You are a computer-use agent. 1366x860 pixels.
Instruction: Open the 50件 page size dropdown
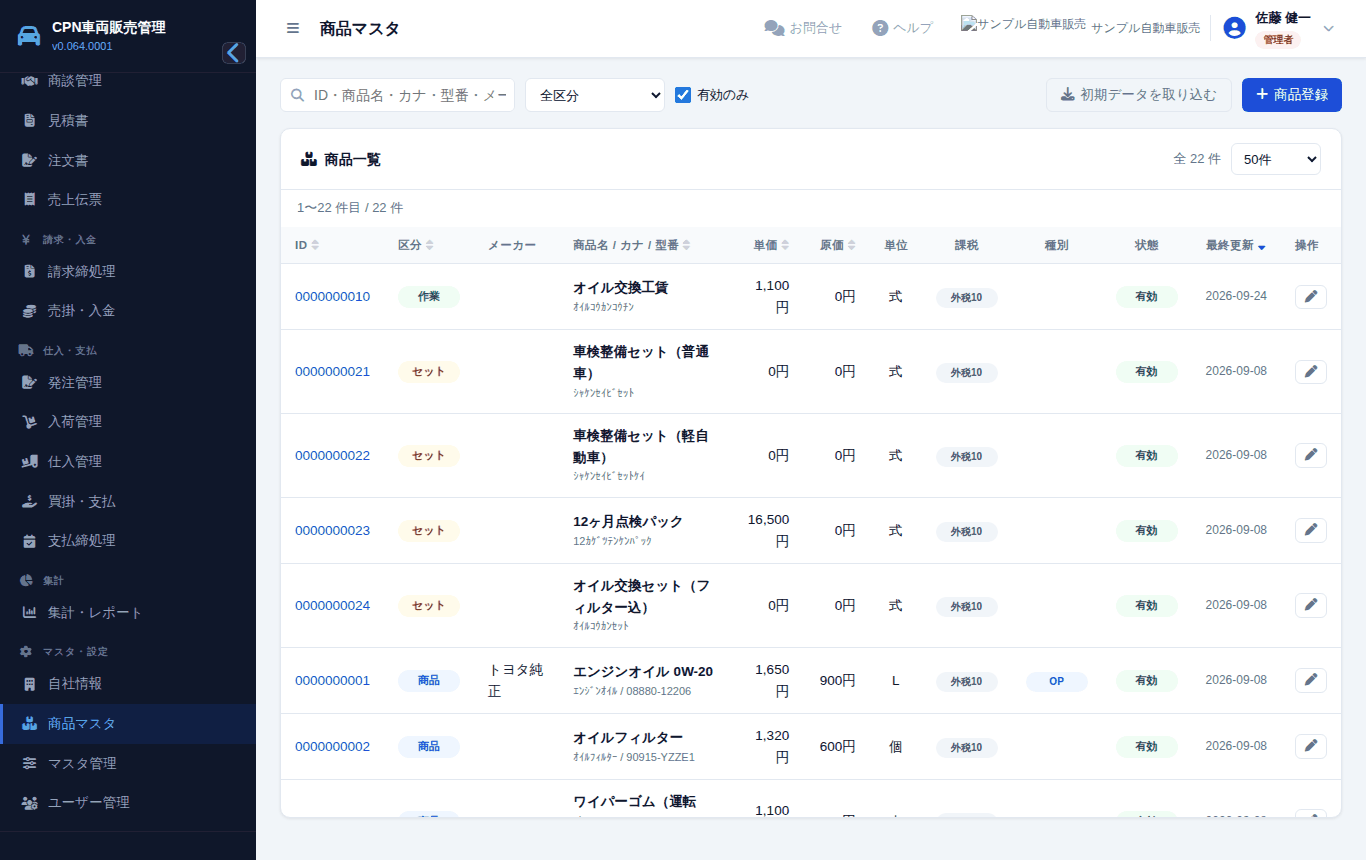pyautogui.click(x=1276, y=159)
